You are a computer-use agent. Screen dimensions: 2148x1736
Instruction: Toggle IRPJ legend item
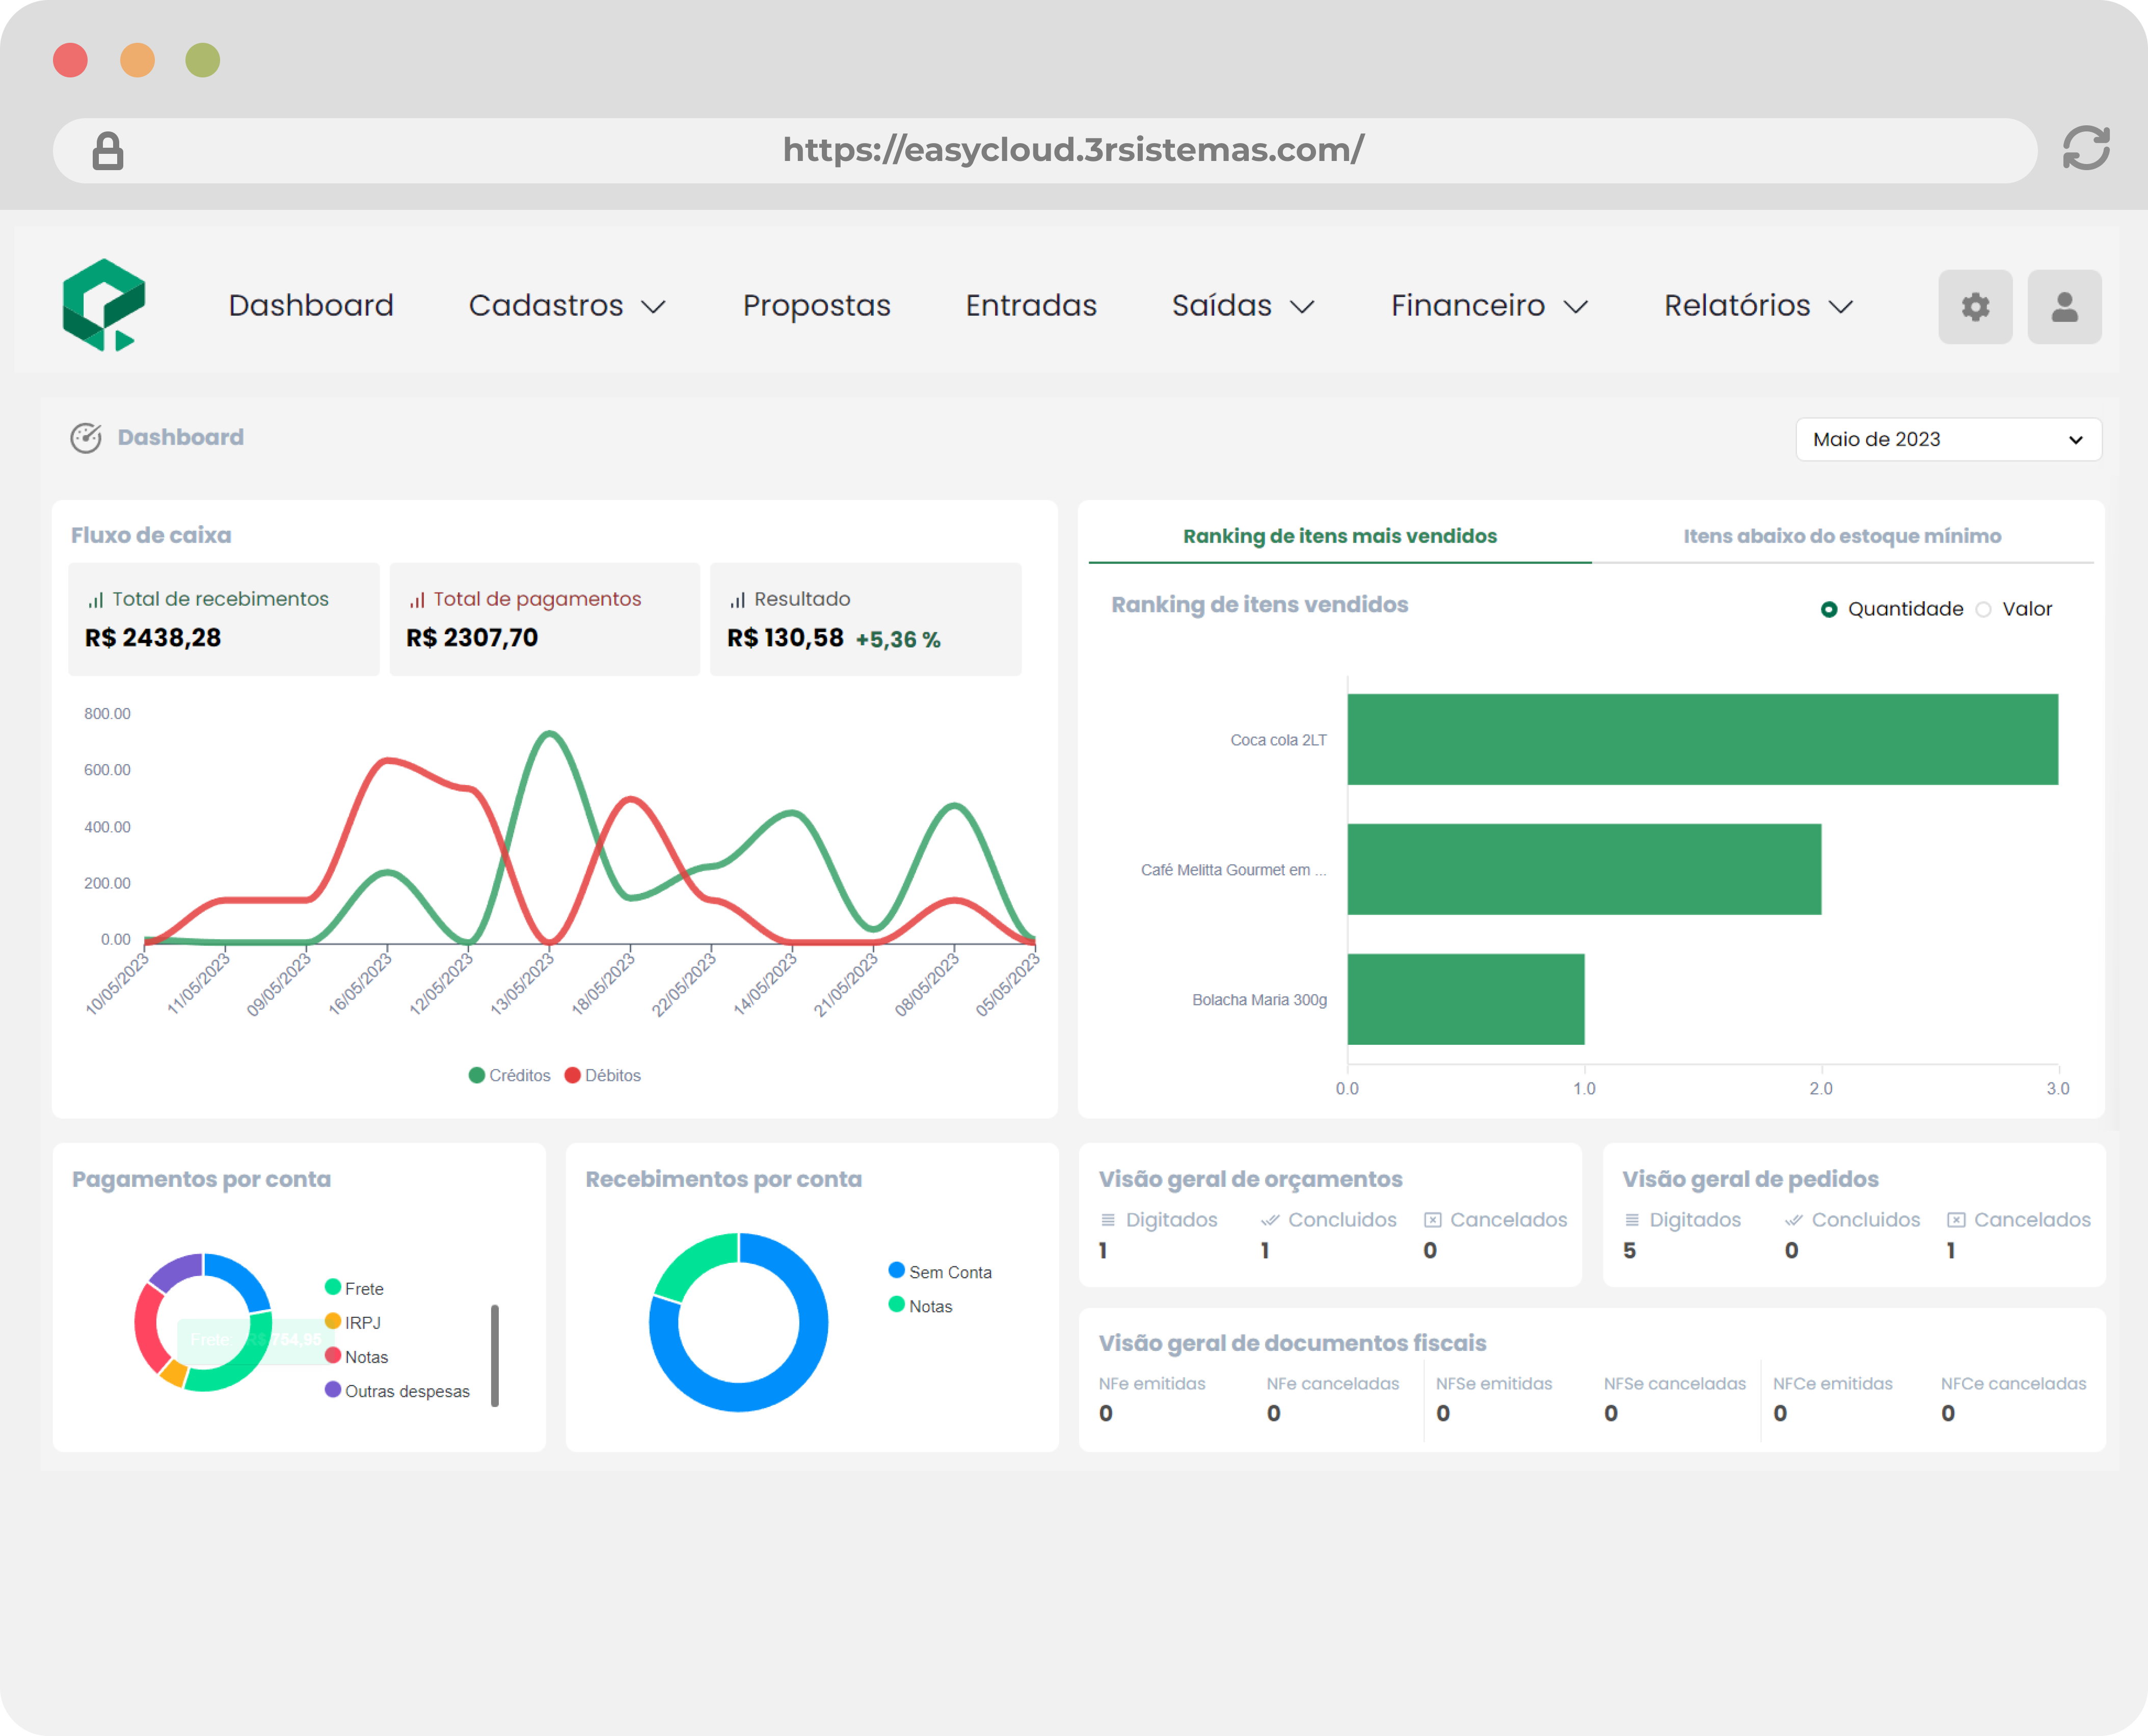click(353, 1322)
